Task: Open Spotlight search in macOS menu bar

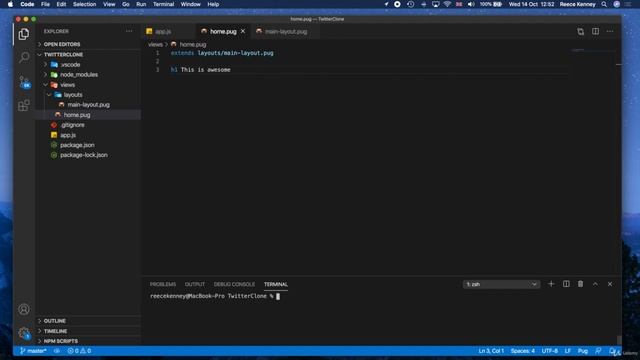Action: (x=604, y=4)
